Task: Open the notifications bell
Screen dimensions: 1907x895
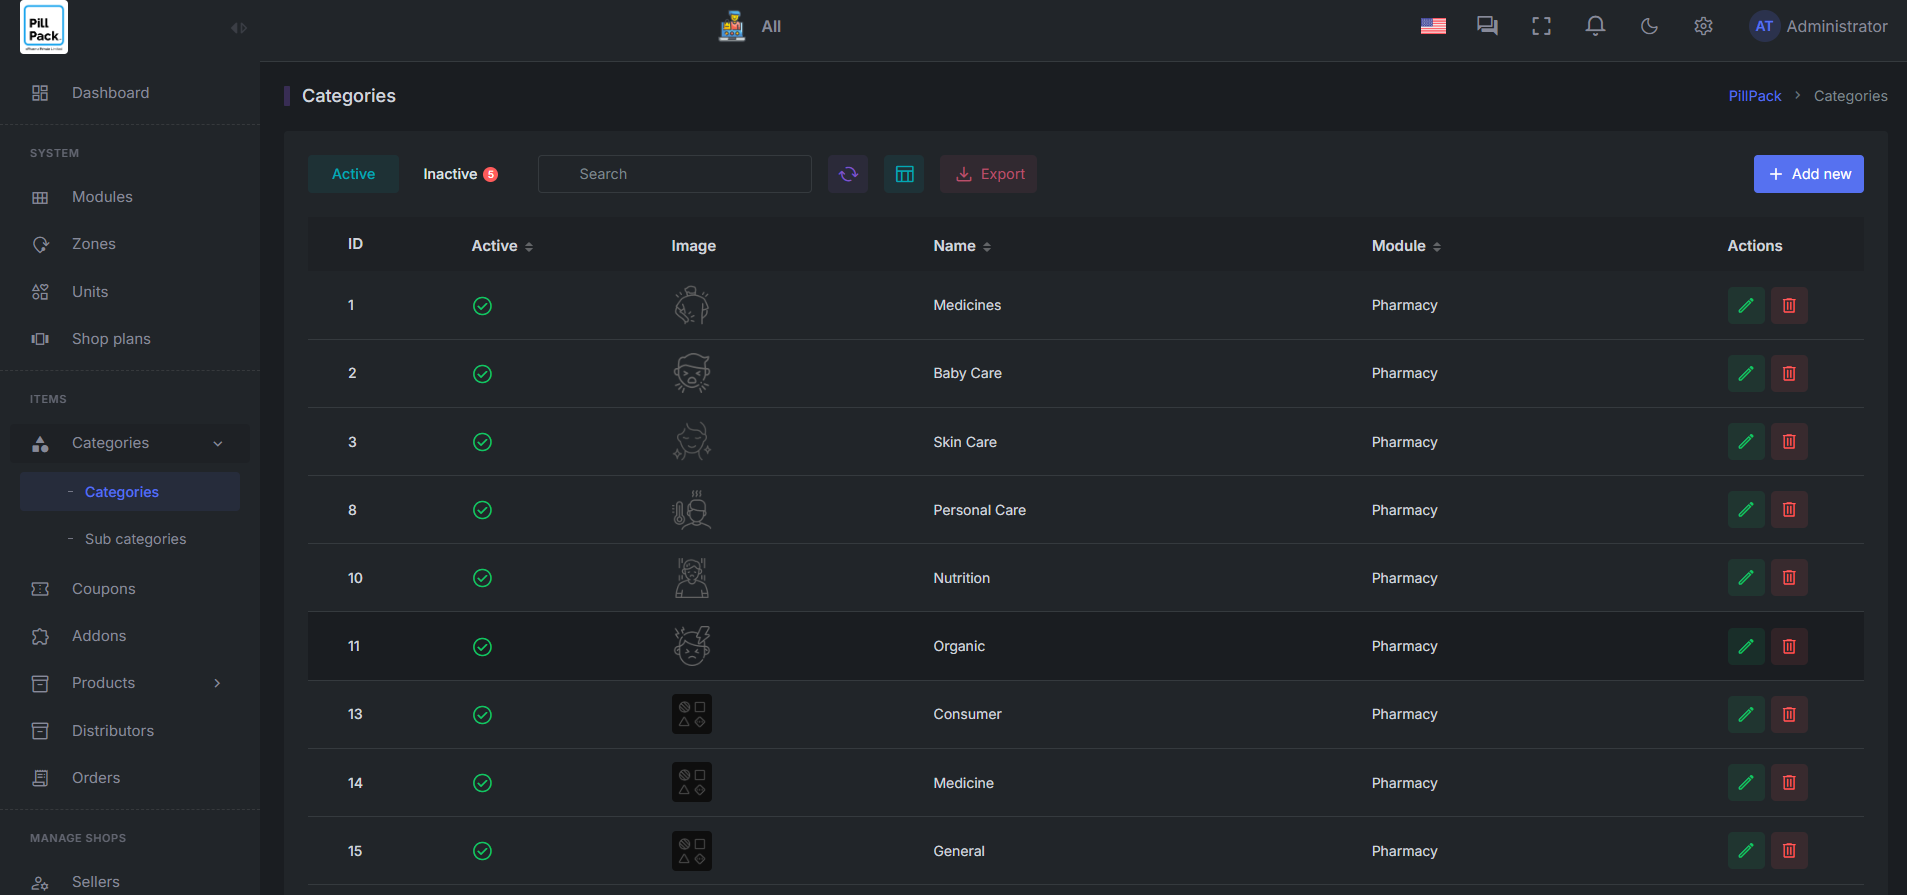Action: [1595, 27]
